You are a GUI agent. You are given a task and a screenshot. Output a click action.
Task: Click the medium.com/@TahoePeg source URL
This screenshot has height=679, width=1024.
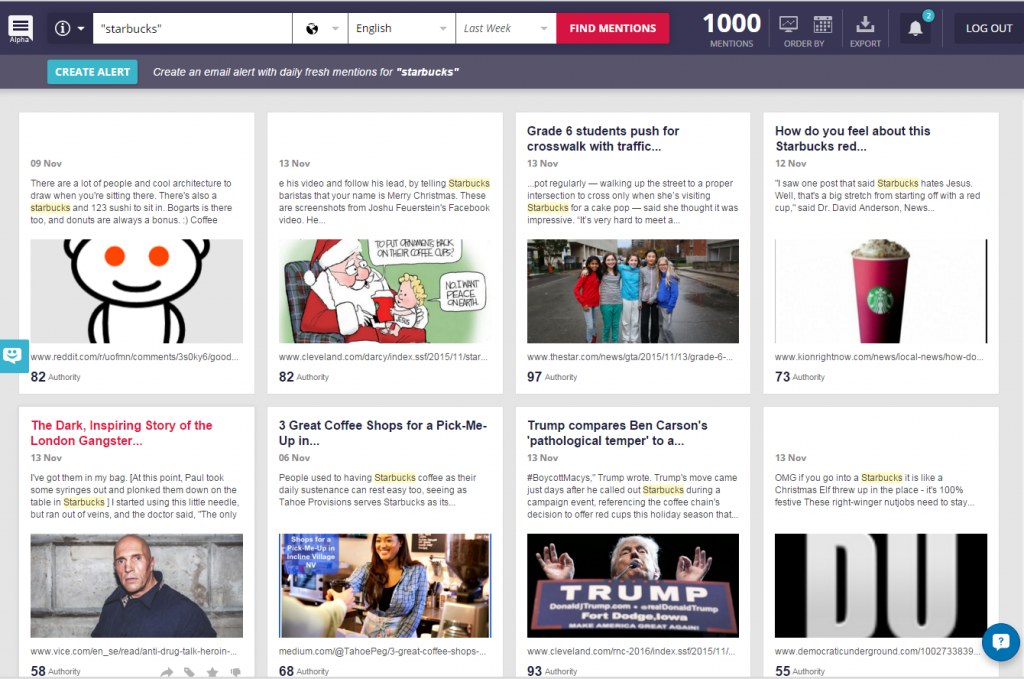coord(382,652)
